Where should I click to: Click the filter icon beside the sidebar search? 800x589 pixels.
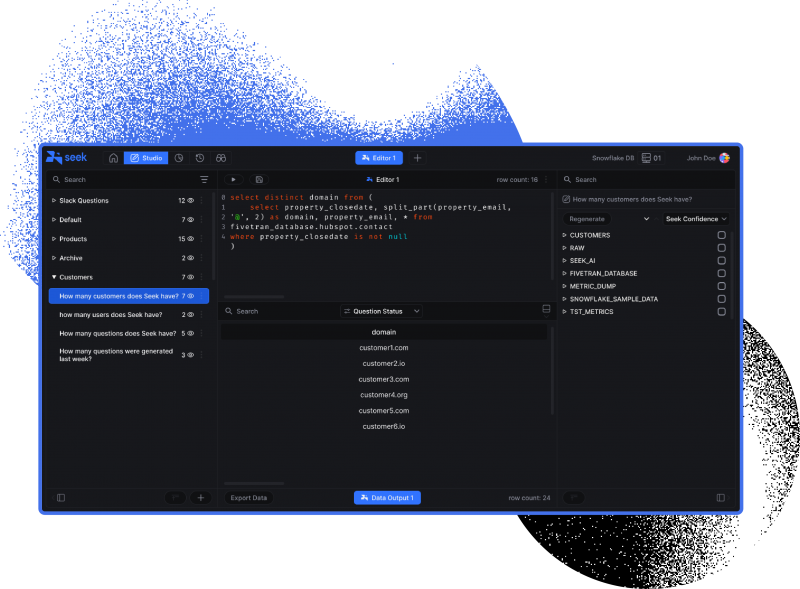click(x=203, y=179)
